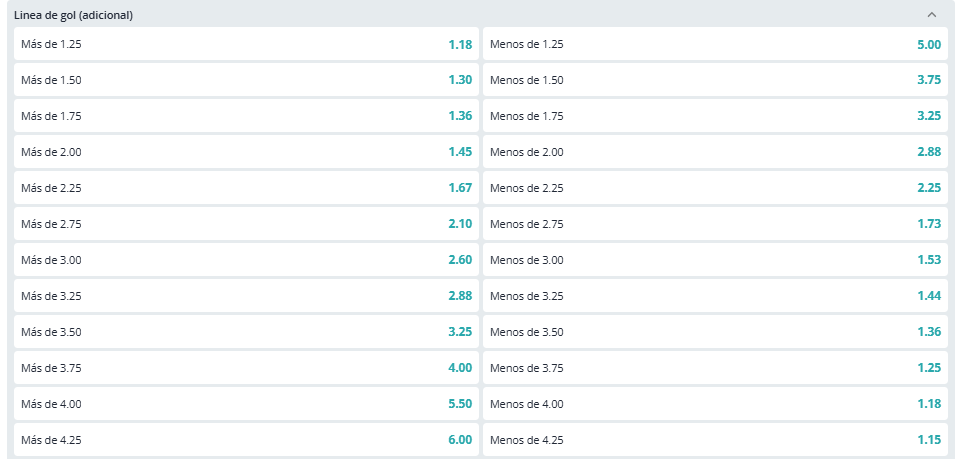Select the Más de 2.25 option

[x=246, y=188]
